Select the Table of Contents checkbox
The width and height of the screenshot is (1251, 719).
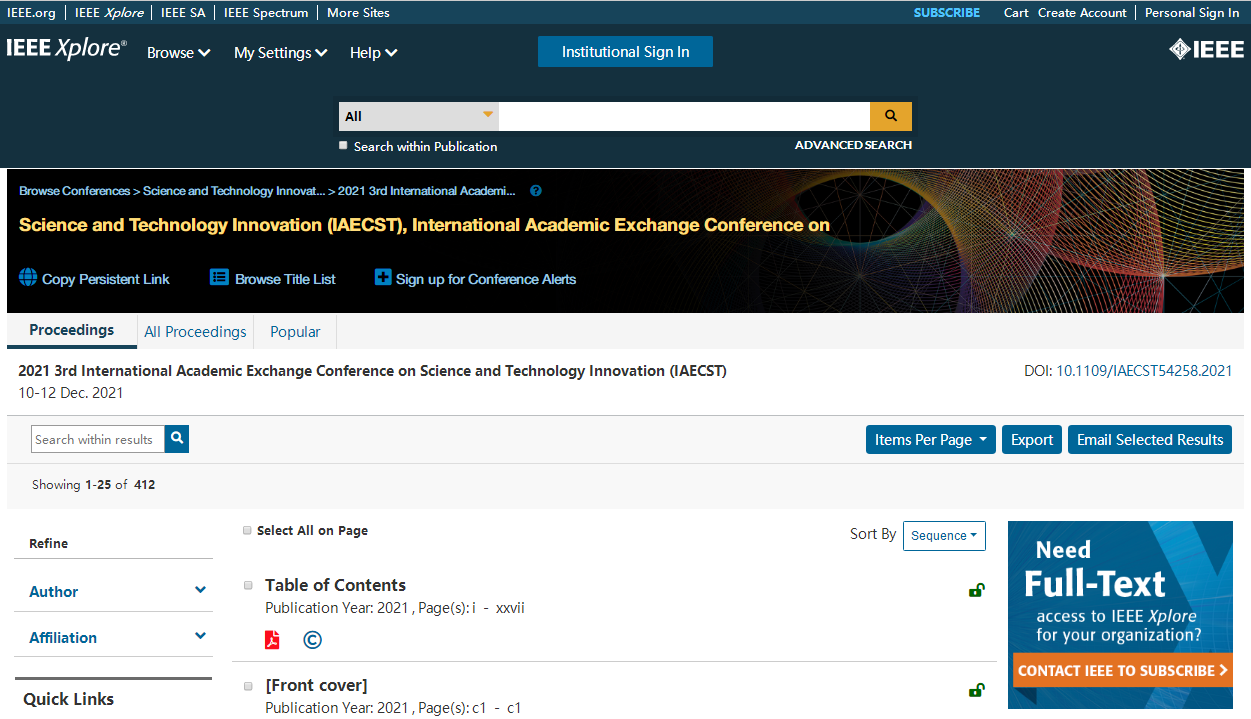click(248, 585)
